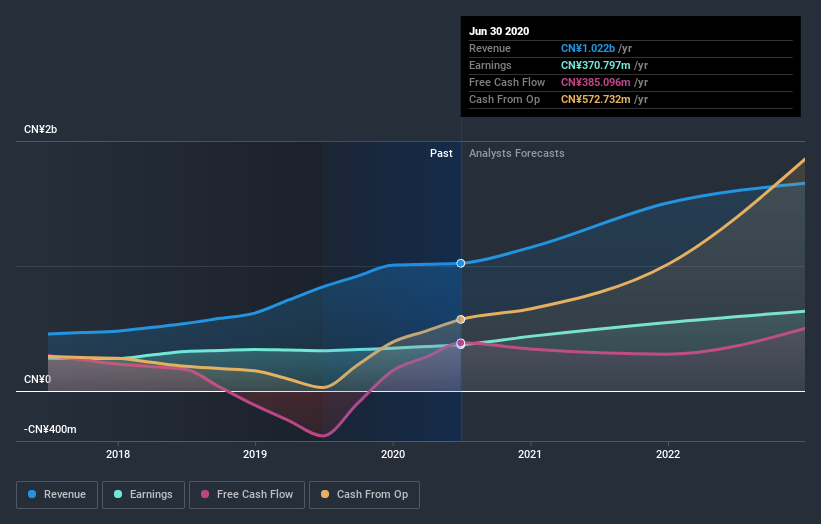Click the 2022 x-axis label
Image resolution: width=821 pixels, height=524 pixels.
[668, 454]
